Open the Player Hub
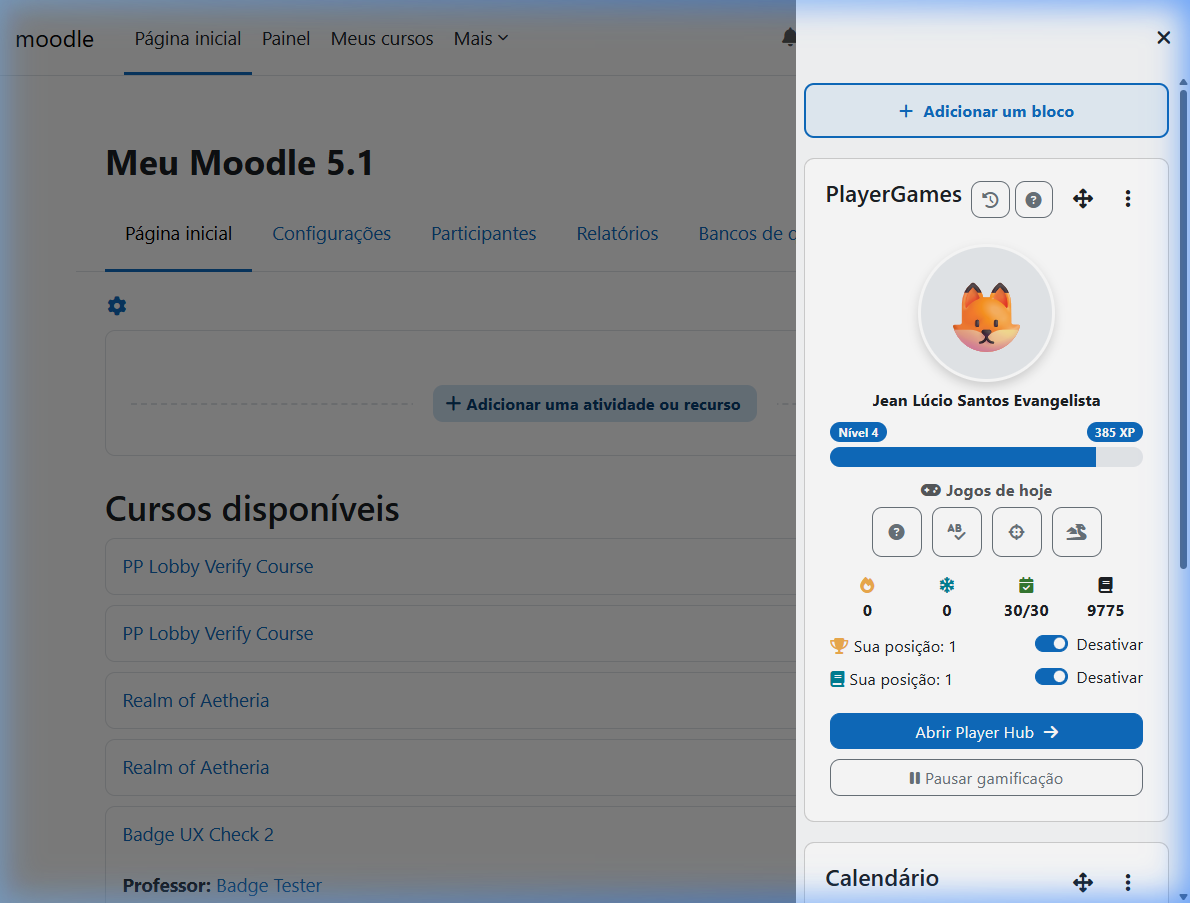 tap(986, 732)
